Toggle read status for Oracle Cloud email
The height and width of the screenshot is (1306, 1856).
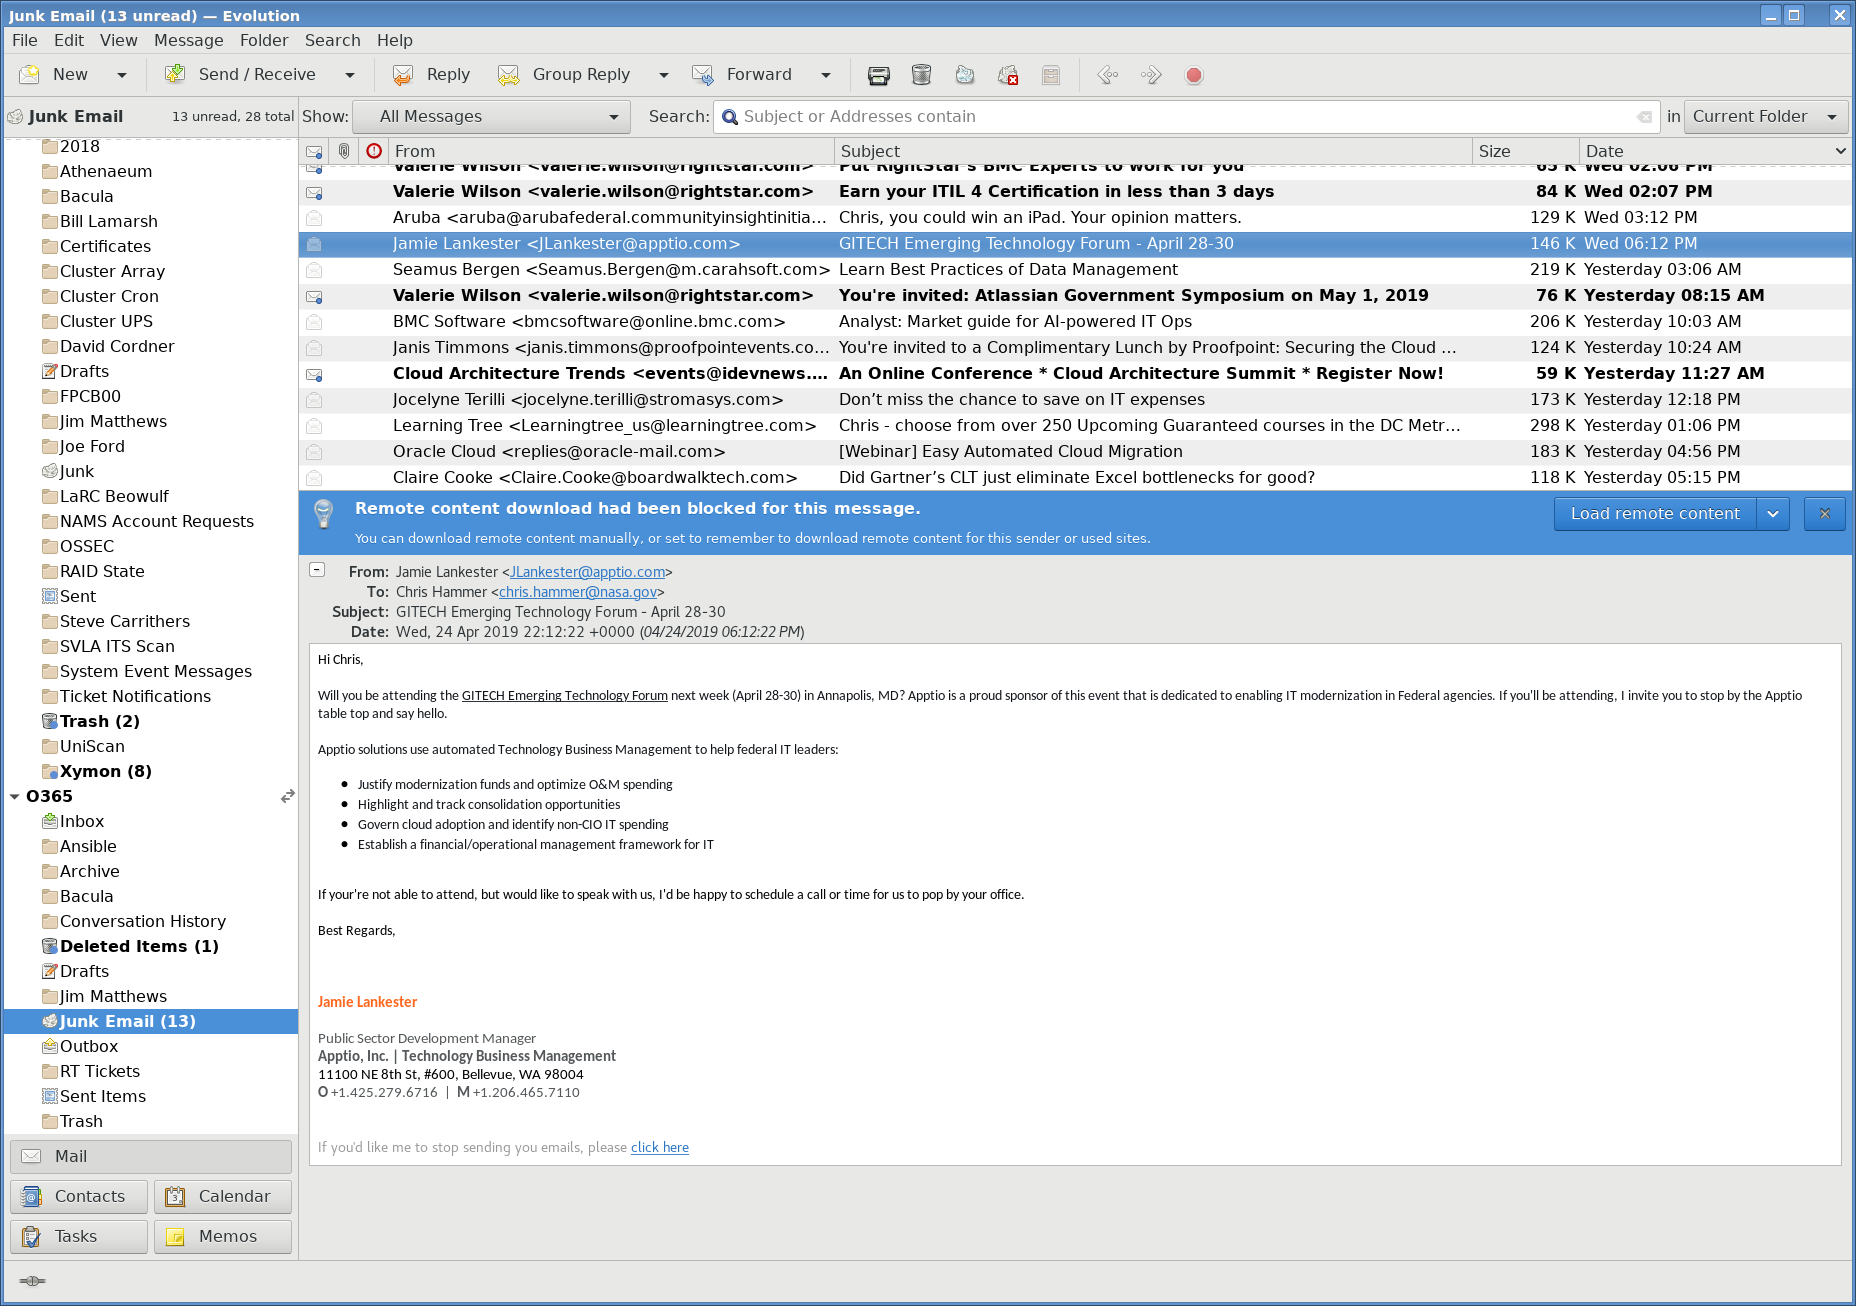click(x=314, y=452)
